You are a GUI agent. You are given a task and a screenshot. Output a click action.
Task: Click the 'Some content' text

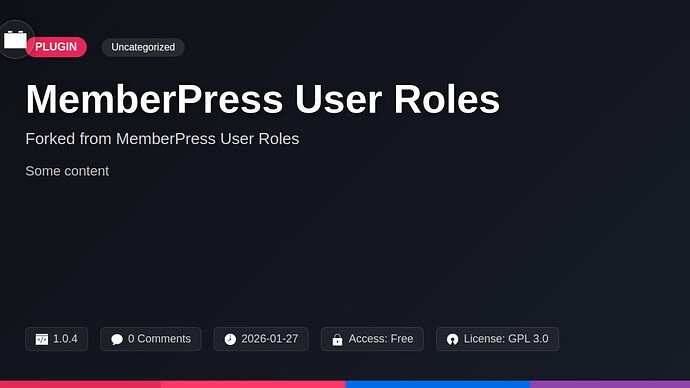[x=67, y=171]
